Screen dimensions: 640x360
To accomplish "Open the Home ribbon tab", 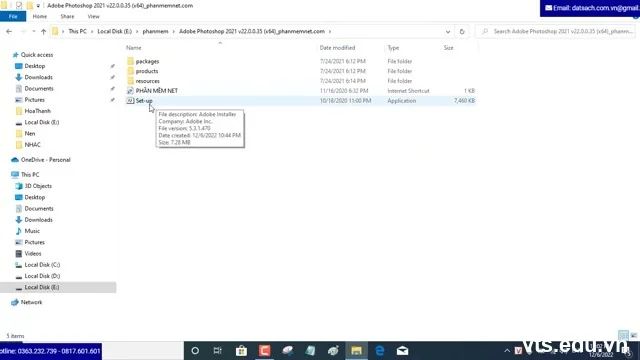I will pyautogui.click(x=40, y=16).
